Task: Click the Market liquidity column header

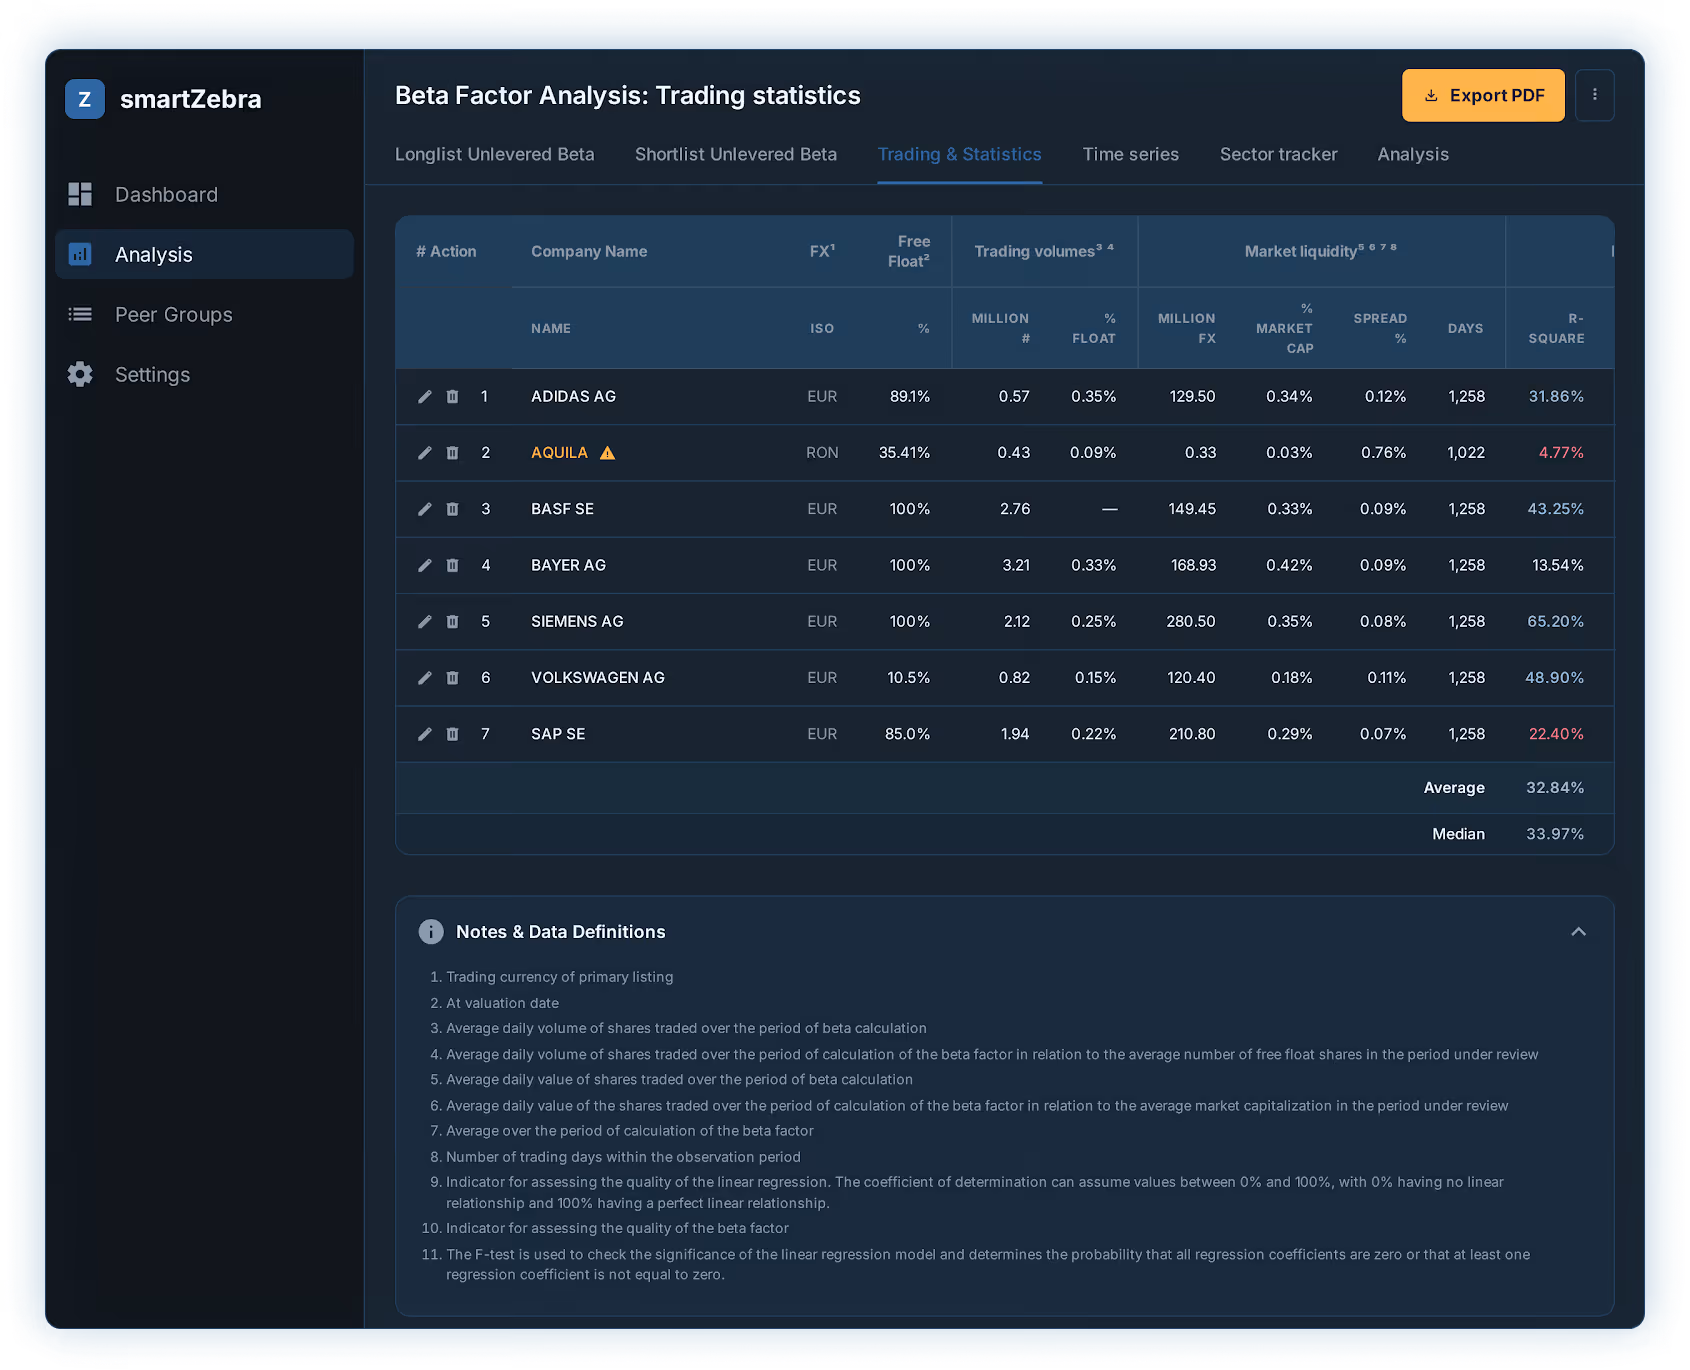Action: (x=1320, y=252)
